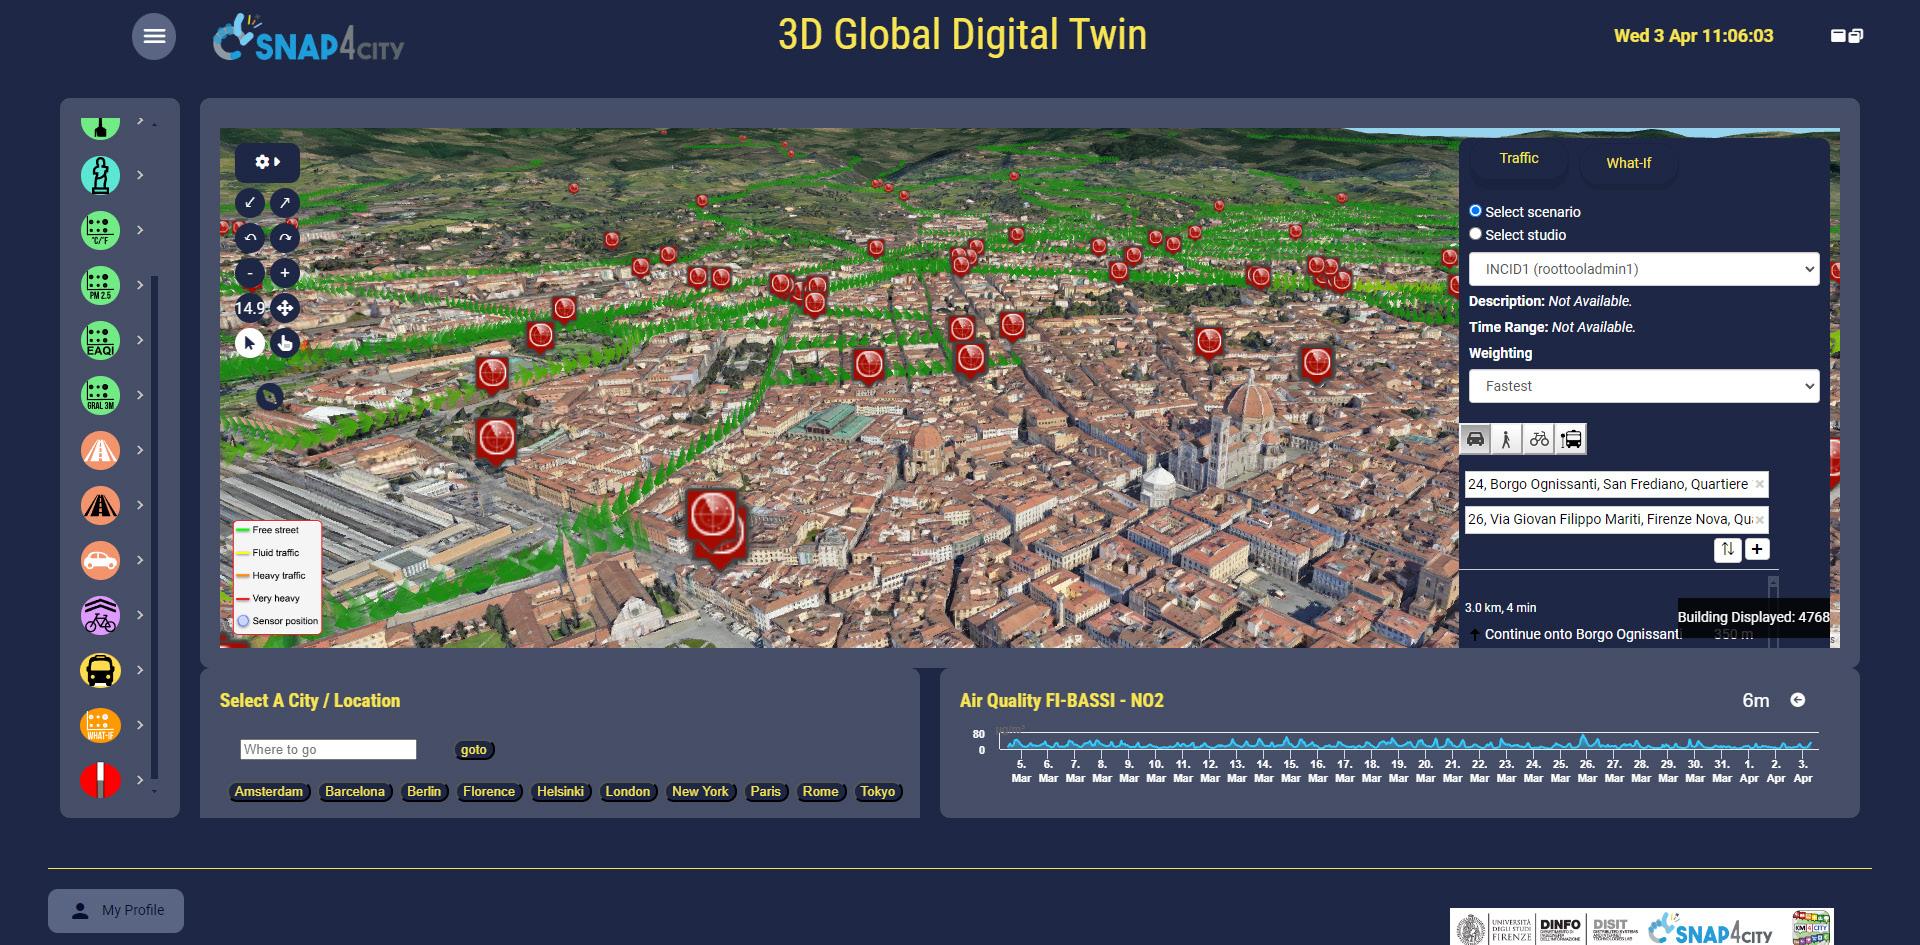Zoom out the map with minus
The height and width of the screenshot is (945, 1920).
[250, 273]
